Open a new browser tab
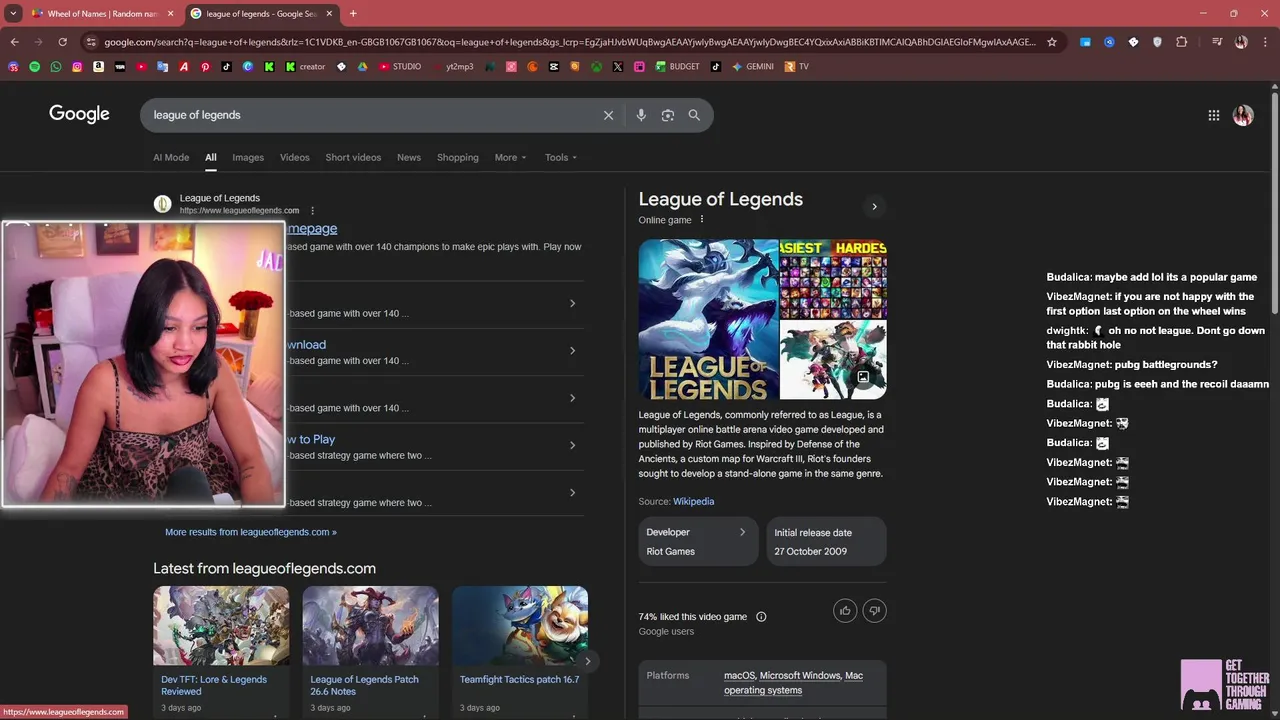Screen dimensions: 1280x720 tap(353, 14)
